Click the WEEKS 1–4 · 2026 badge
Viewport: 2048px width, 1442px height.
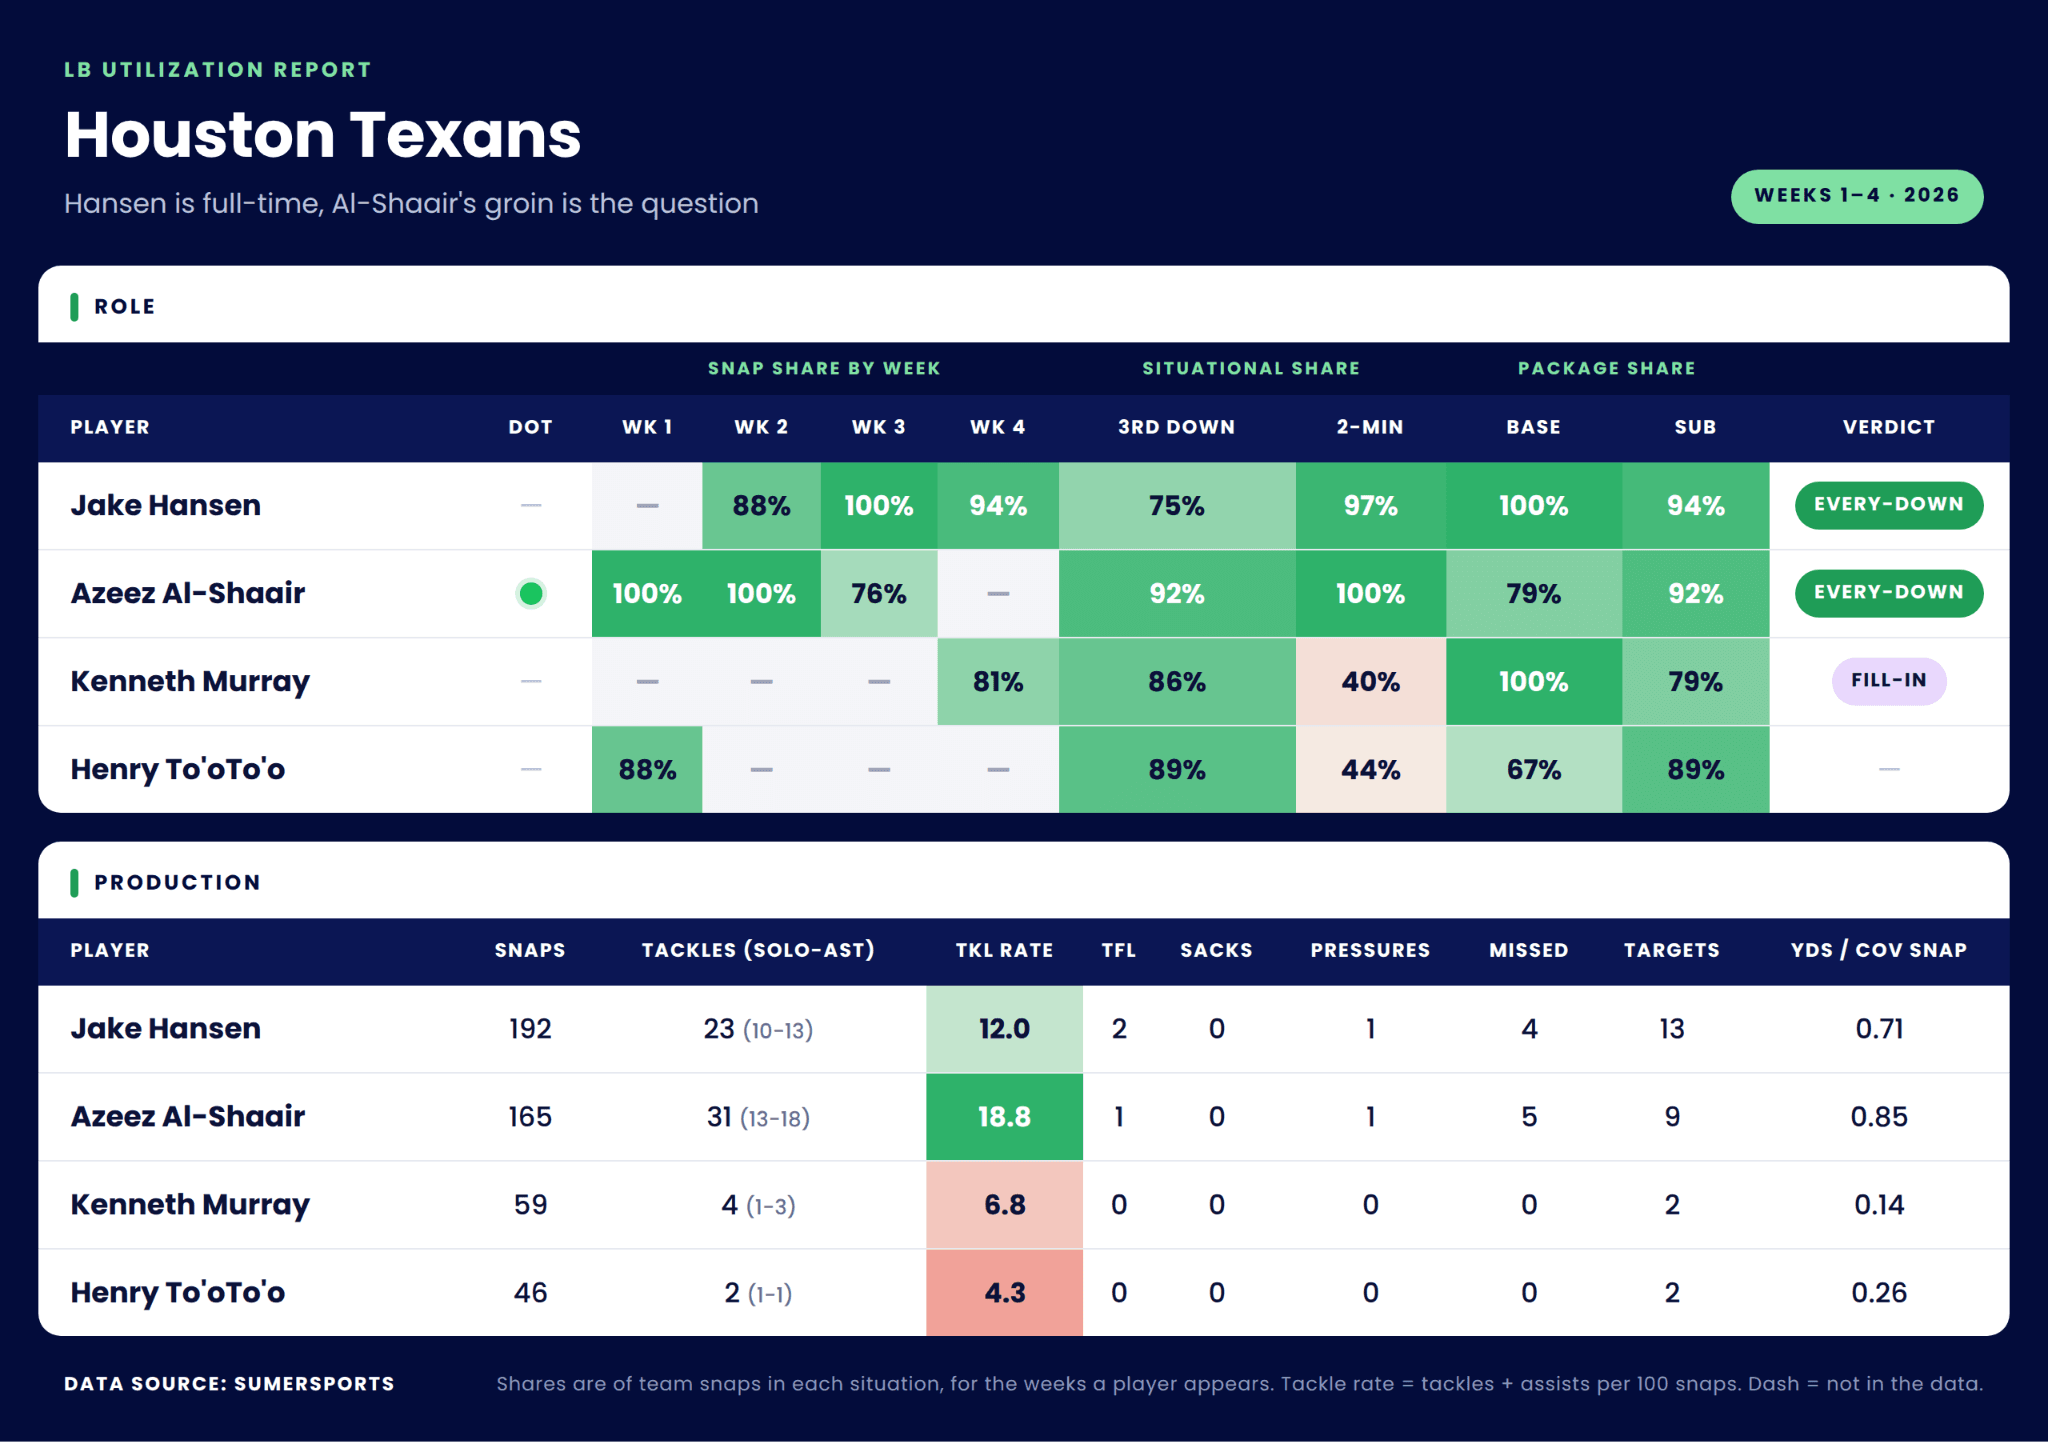(x=1857, y=196)
